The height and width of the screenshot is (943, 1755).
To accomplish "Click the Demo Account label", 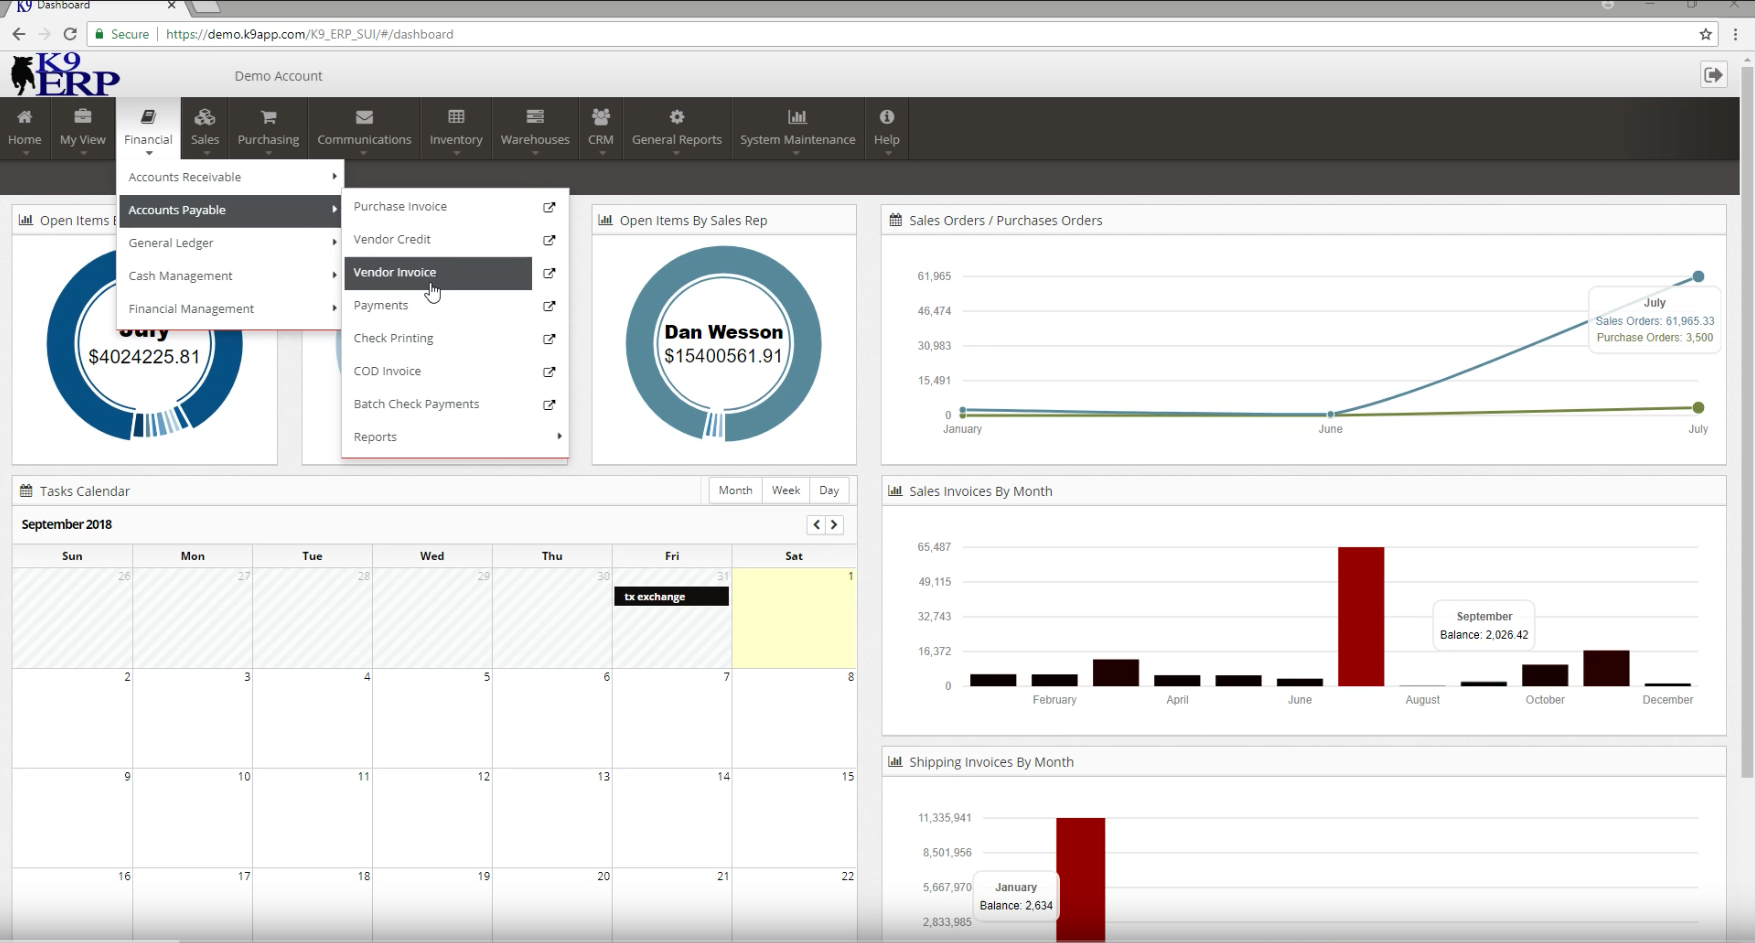I will 278,76.
